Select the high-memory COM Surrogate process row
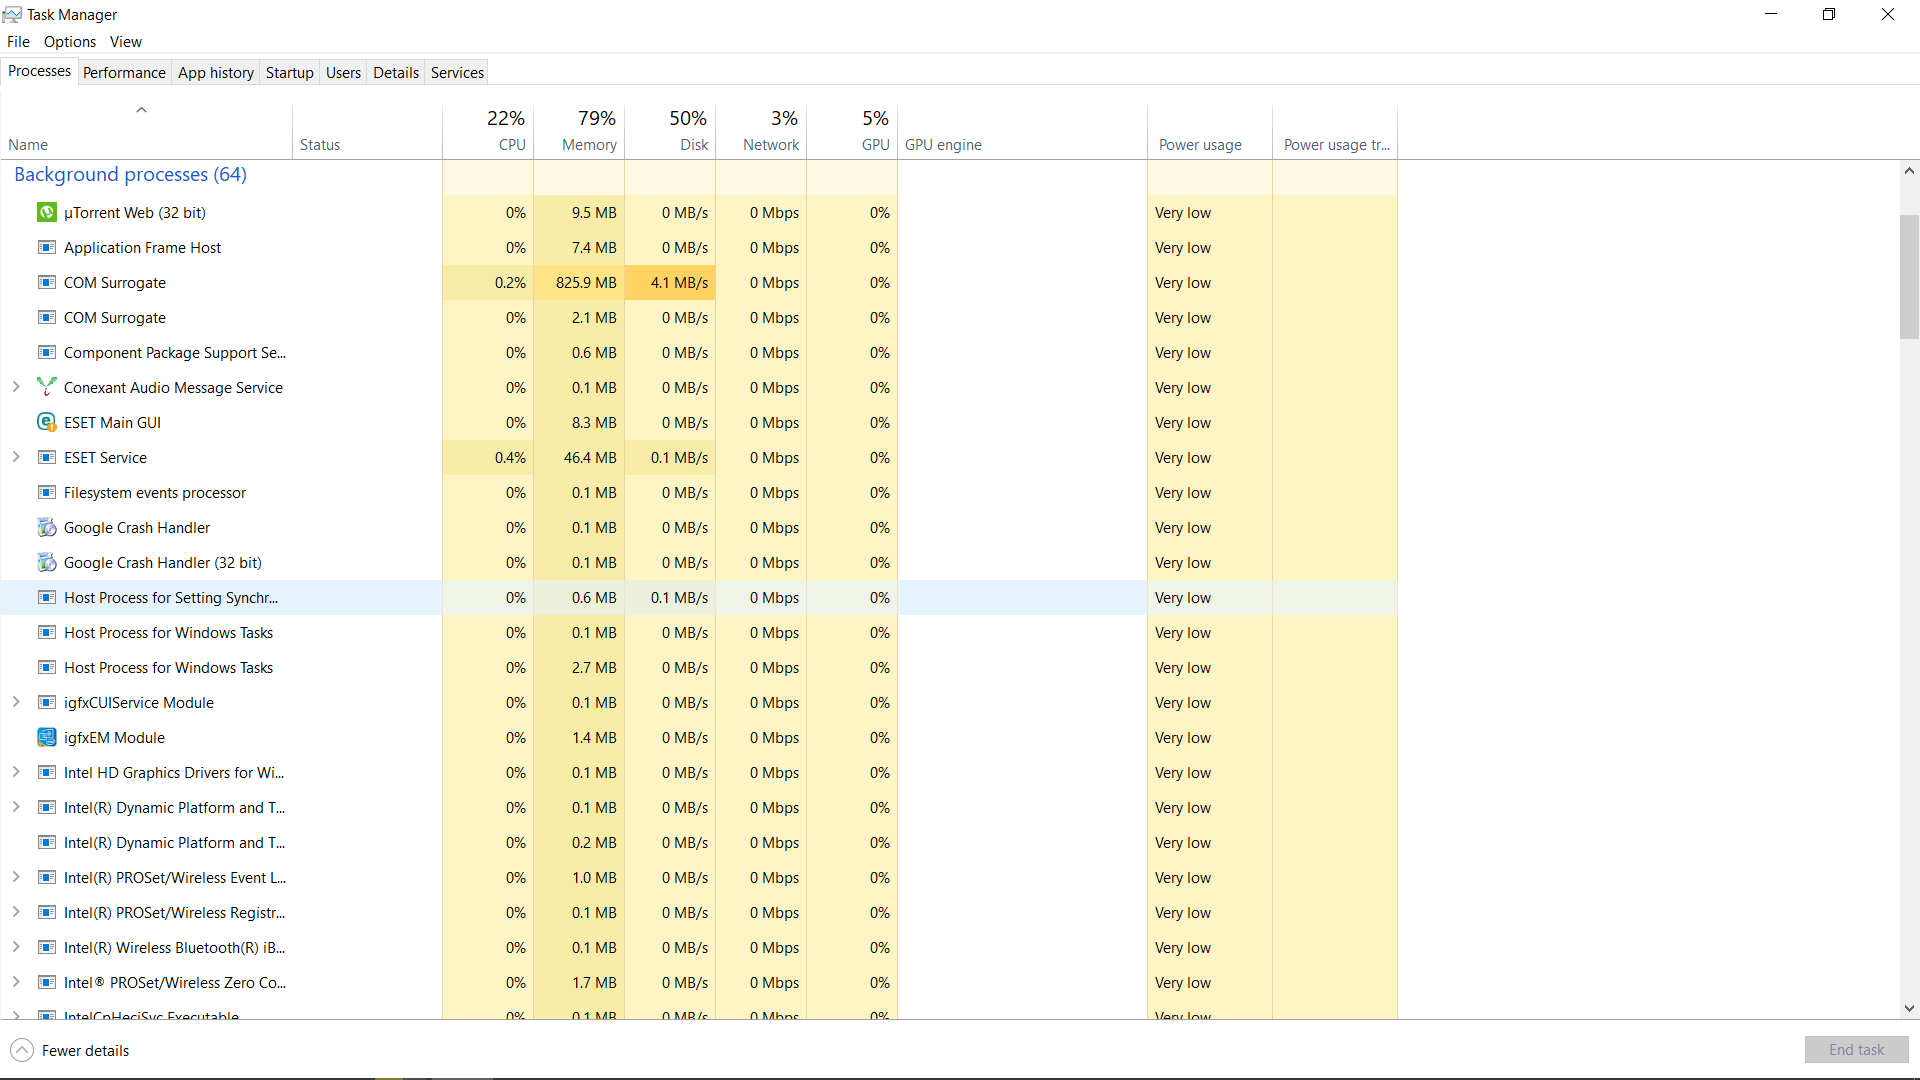Image resolution: width=1920 pixels, height=1080 pixels. tap(115, 283)
